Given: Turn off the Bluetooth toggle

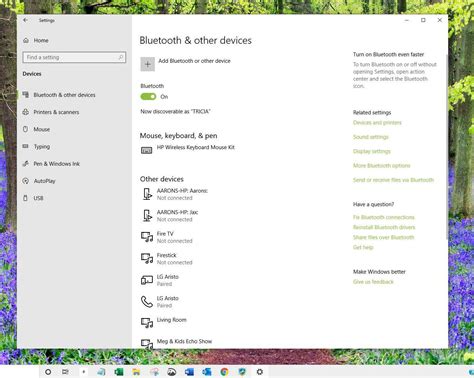Looking at the screenshot, I should click(x=148, y=97).
